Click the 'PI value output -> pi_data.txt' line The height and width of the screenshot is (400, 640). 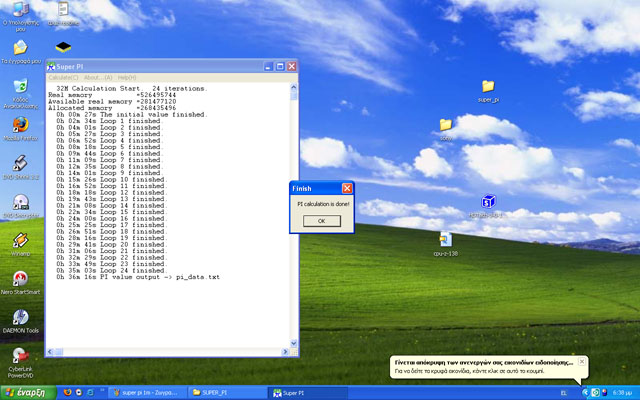(x=138, y=277)
